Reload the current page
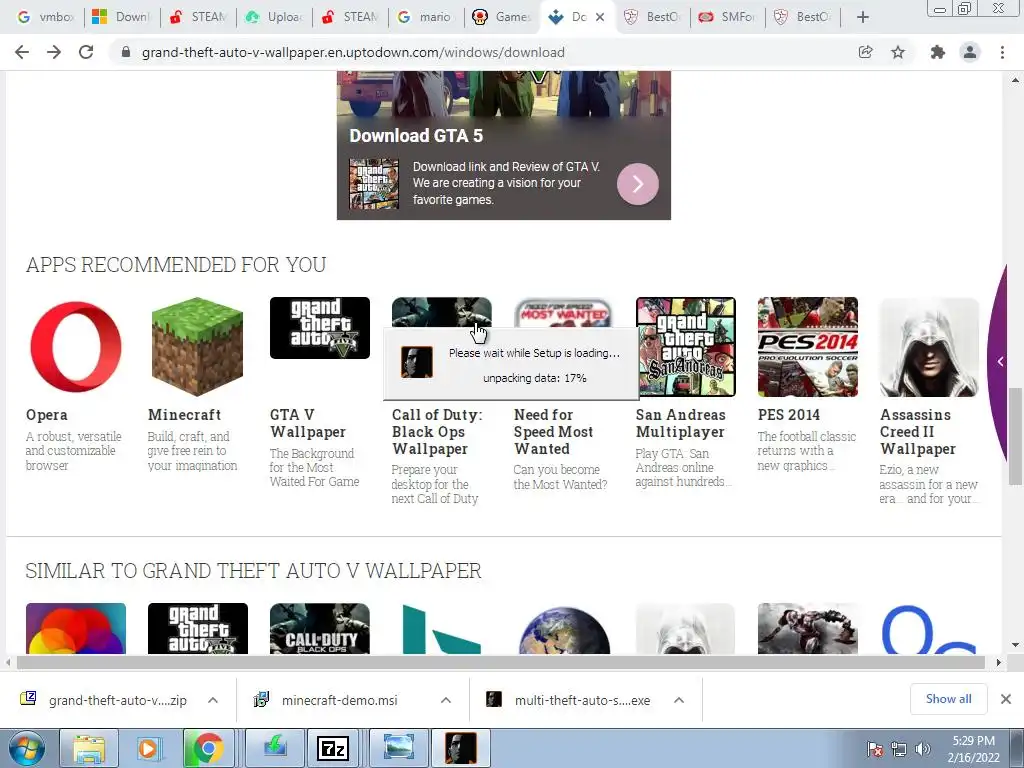The width and height of the screenshot is (1024, 768). click(86, 52)
